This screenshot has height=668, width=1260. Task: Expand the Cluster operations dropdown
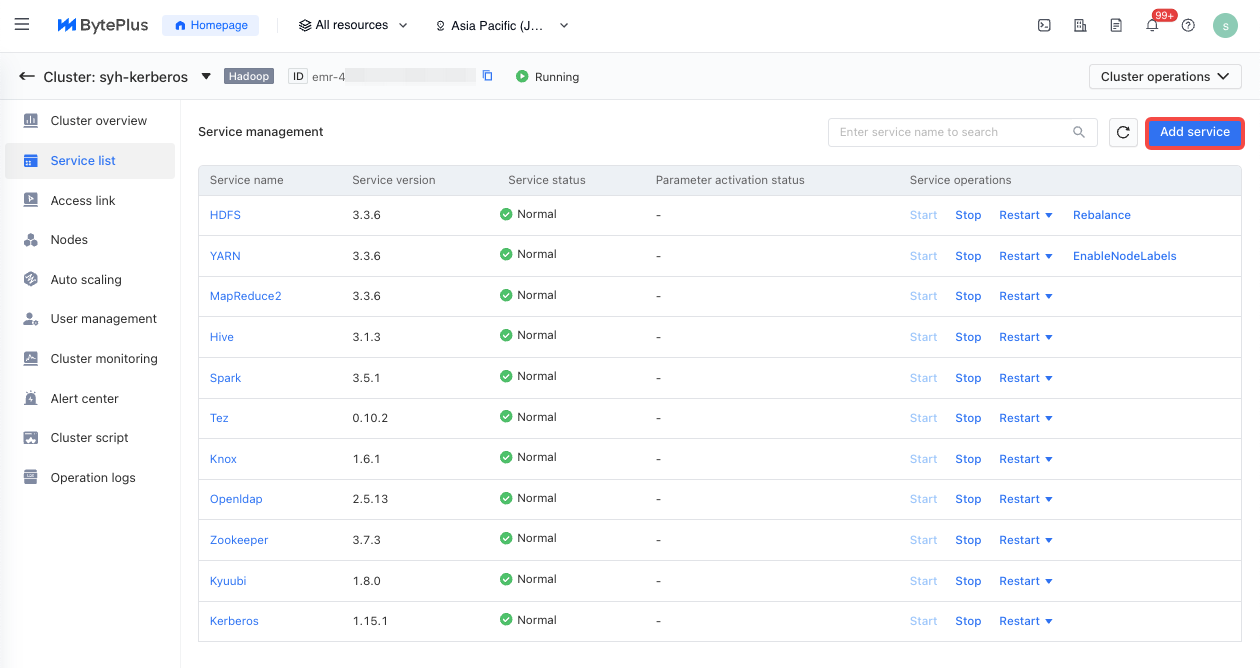(x=1165, y=77)
